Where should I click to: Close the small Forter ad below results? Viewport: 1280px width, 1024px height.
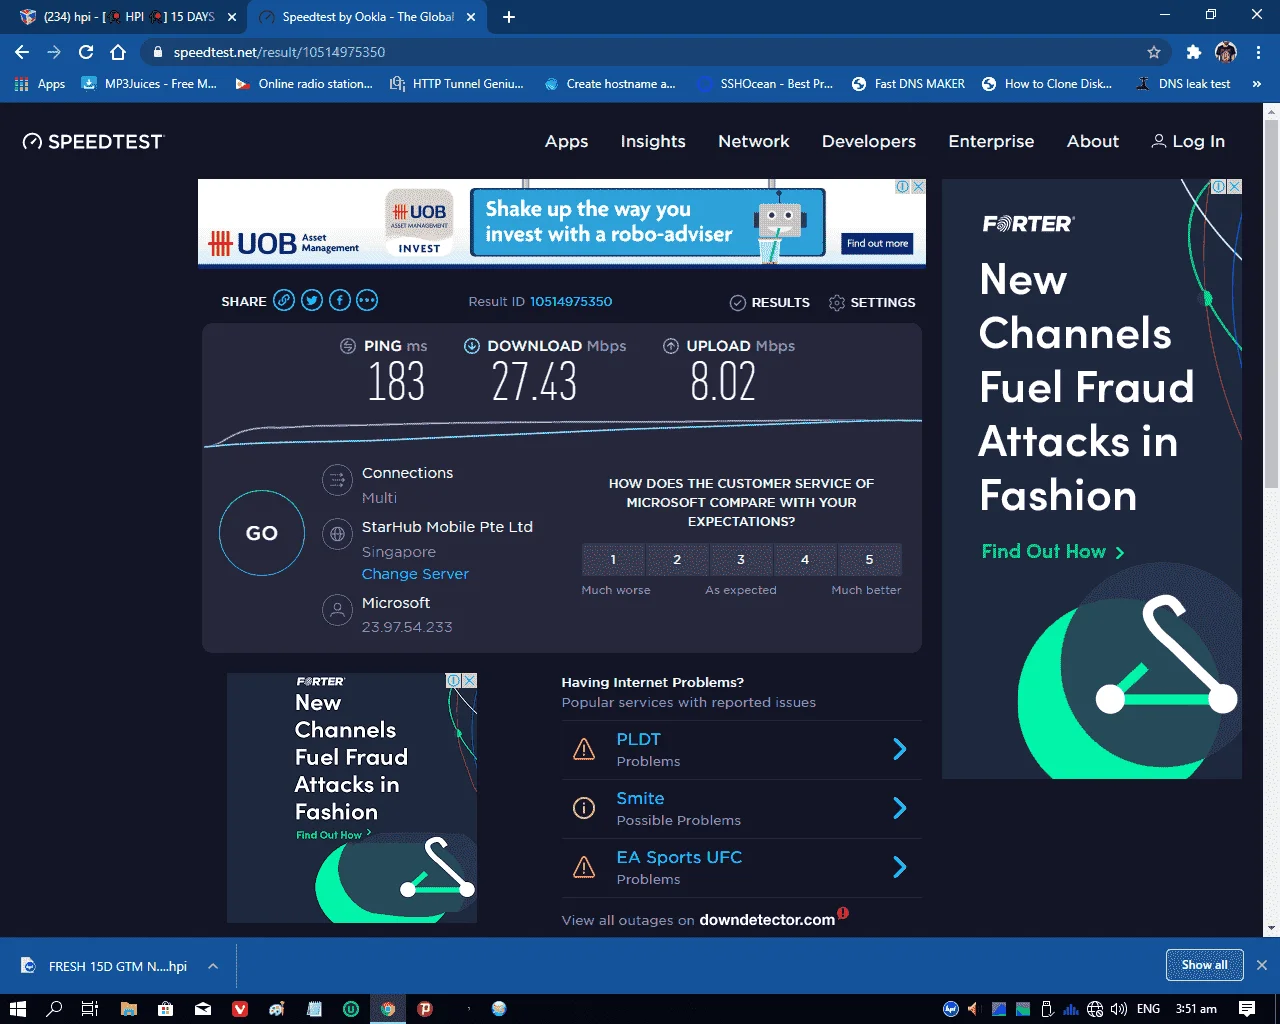coord(470,680)
